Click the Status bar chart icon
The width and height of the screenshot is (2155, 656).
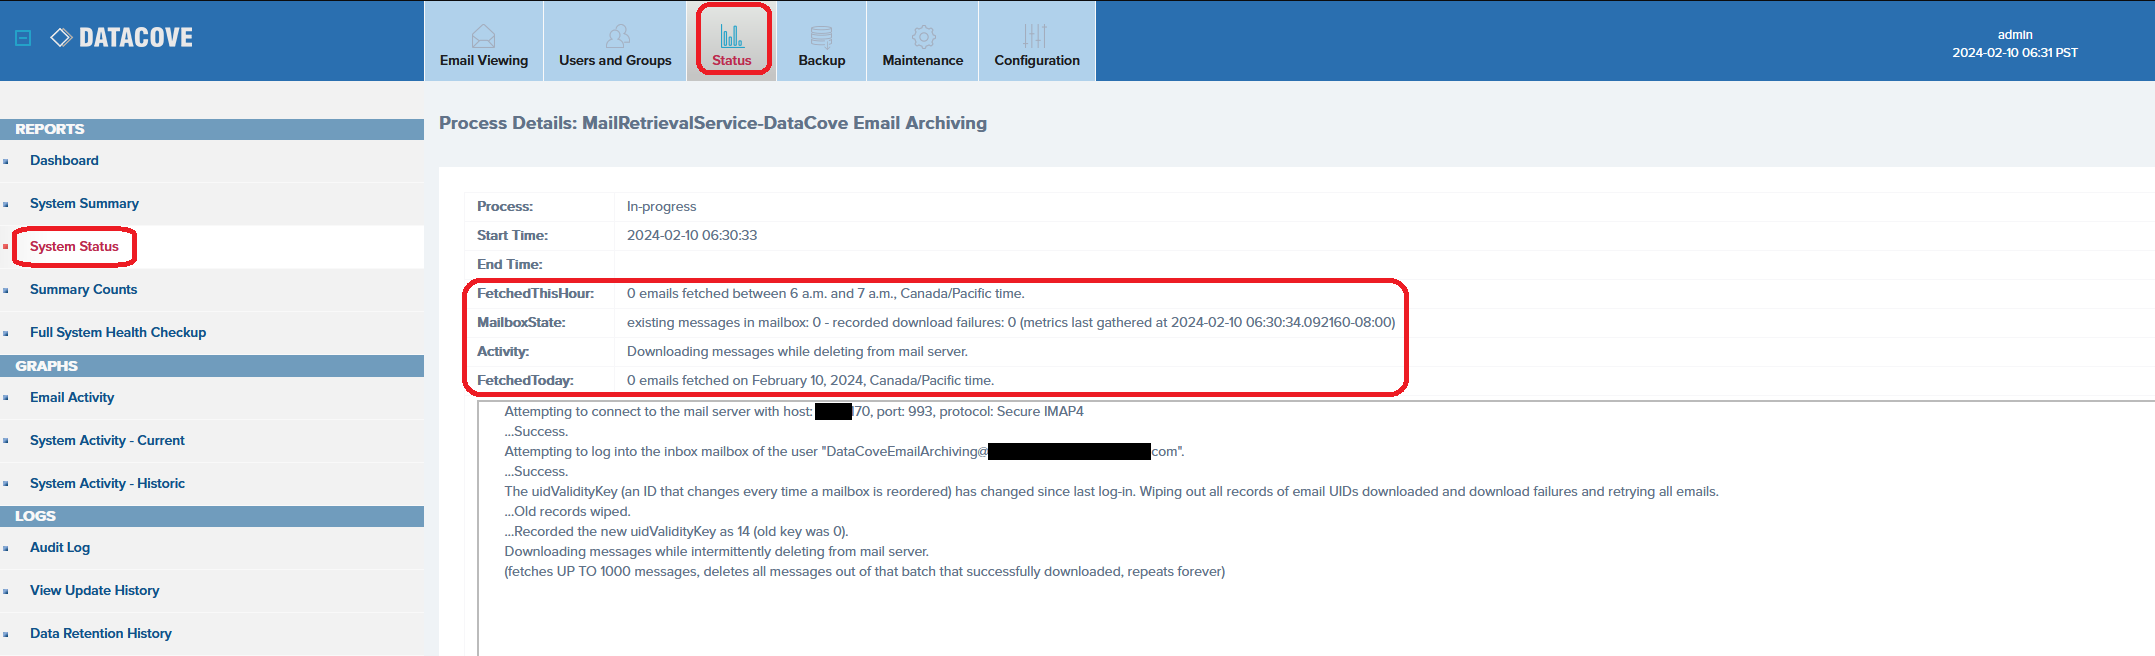732,36
